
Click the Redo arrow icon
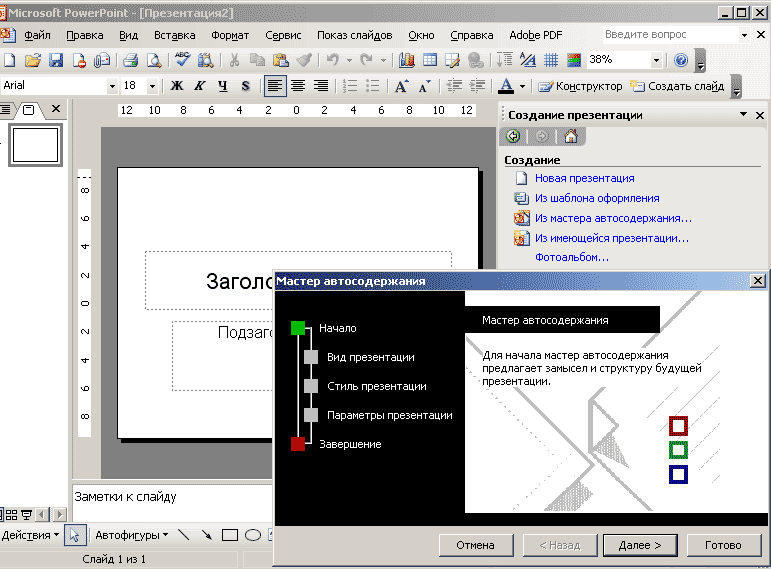point(366,60)
